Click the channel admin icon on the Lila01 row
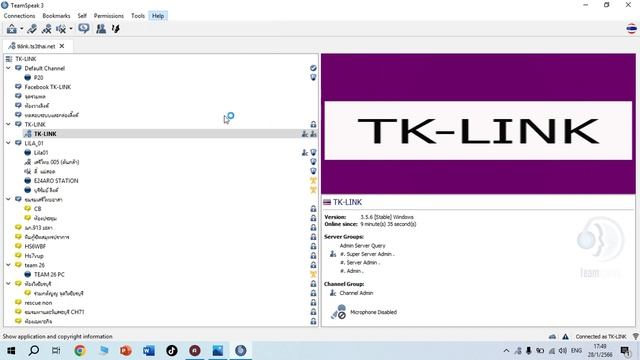Screen dimensions: 640x360 click(x=304, y=153)
